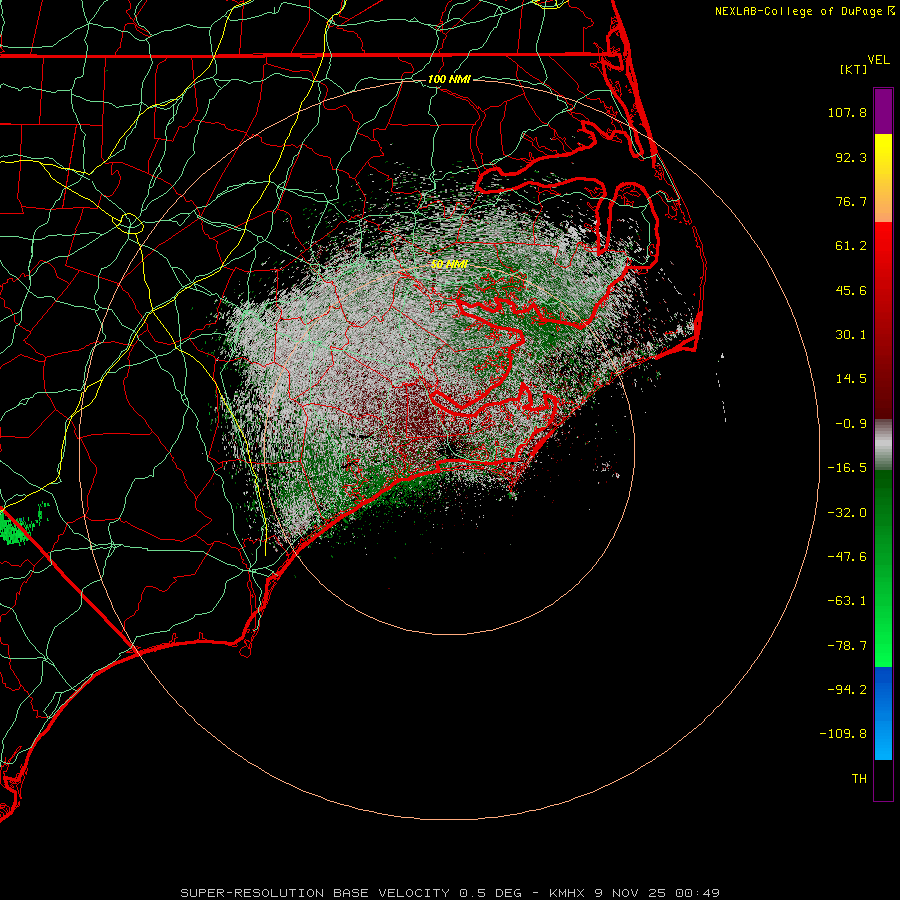Screen dimensions: 900x900
Task: Click the TH threshold label
Action: pyautogui.click(x=859, y=779)
